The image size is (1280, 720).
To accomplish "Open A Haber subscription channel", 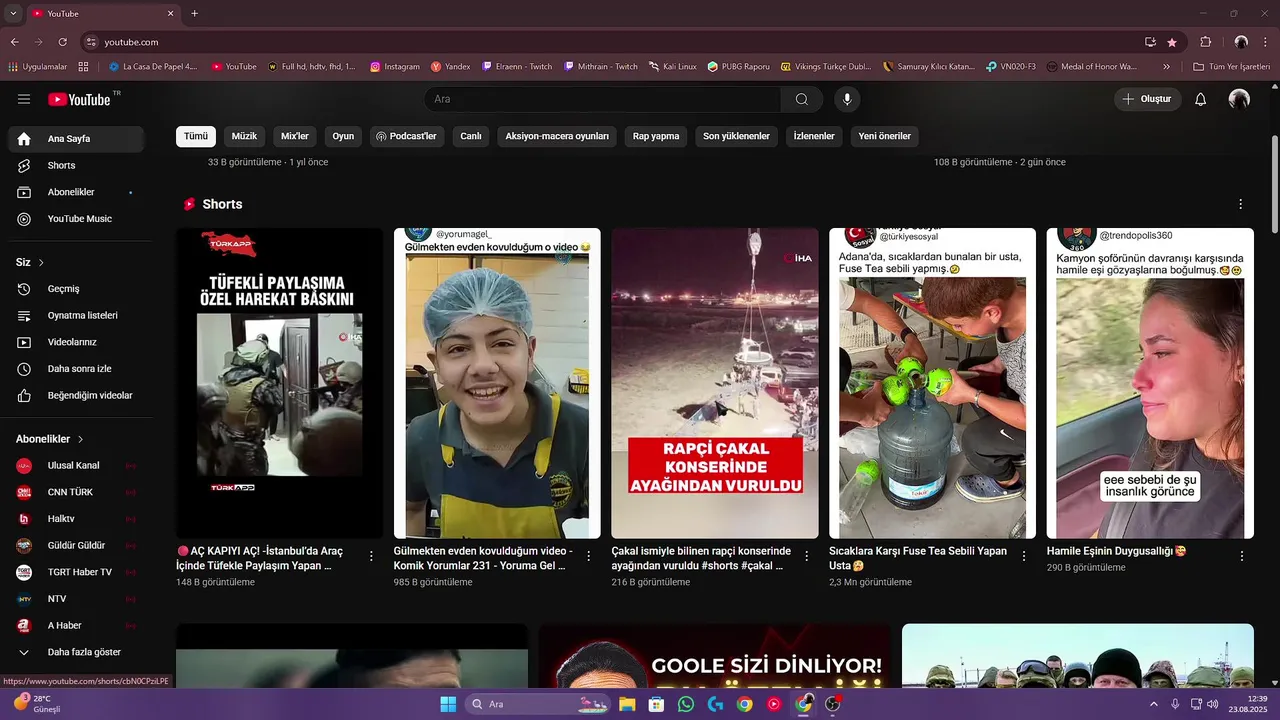I will [76, 625].
